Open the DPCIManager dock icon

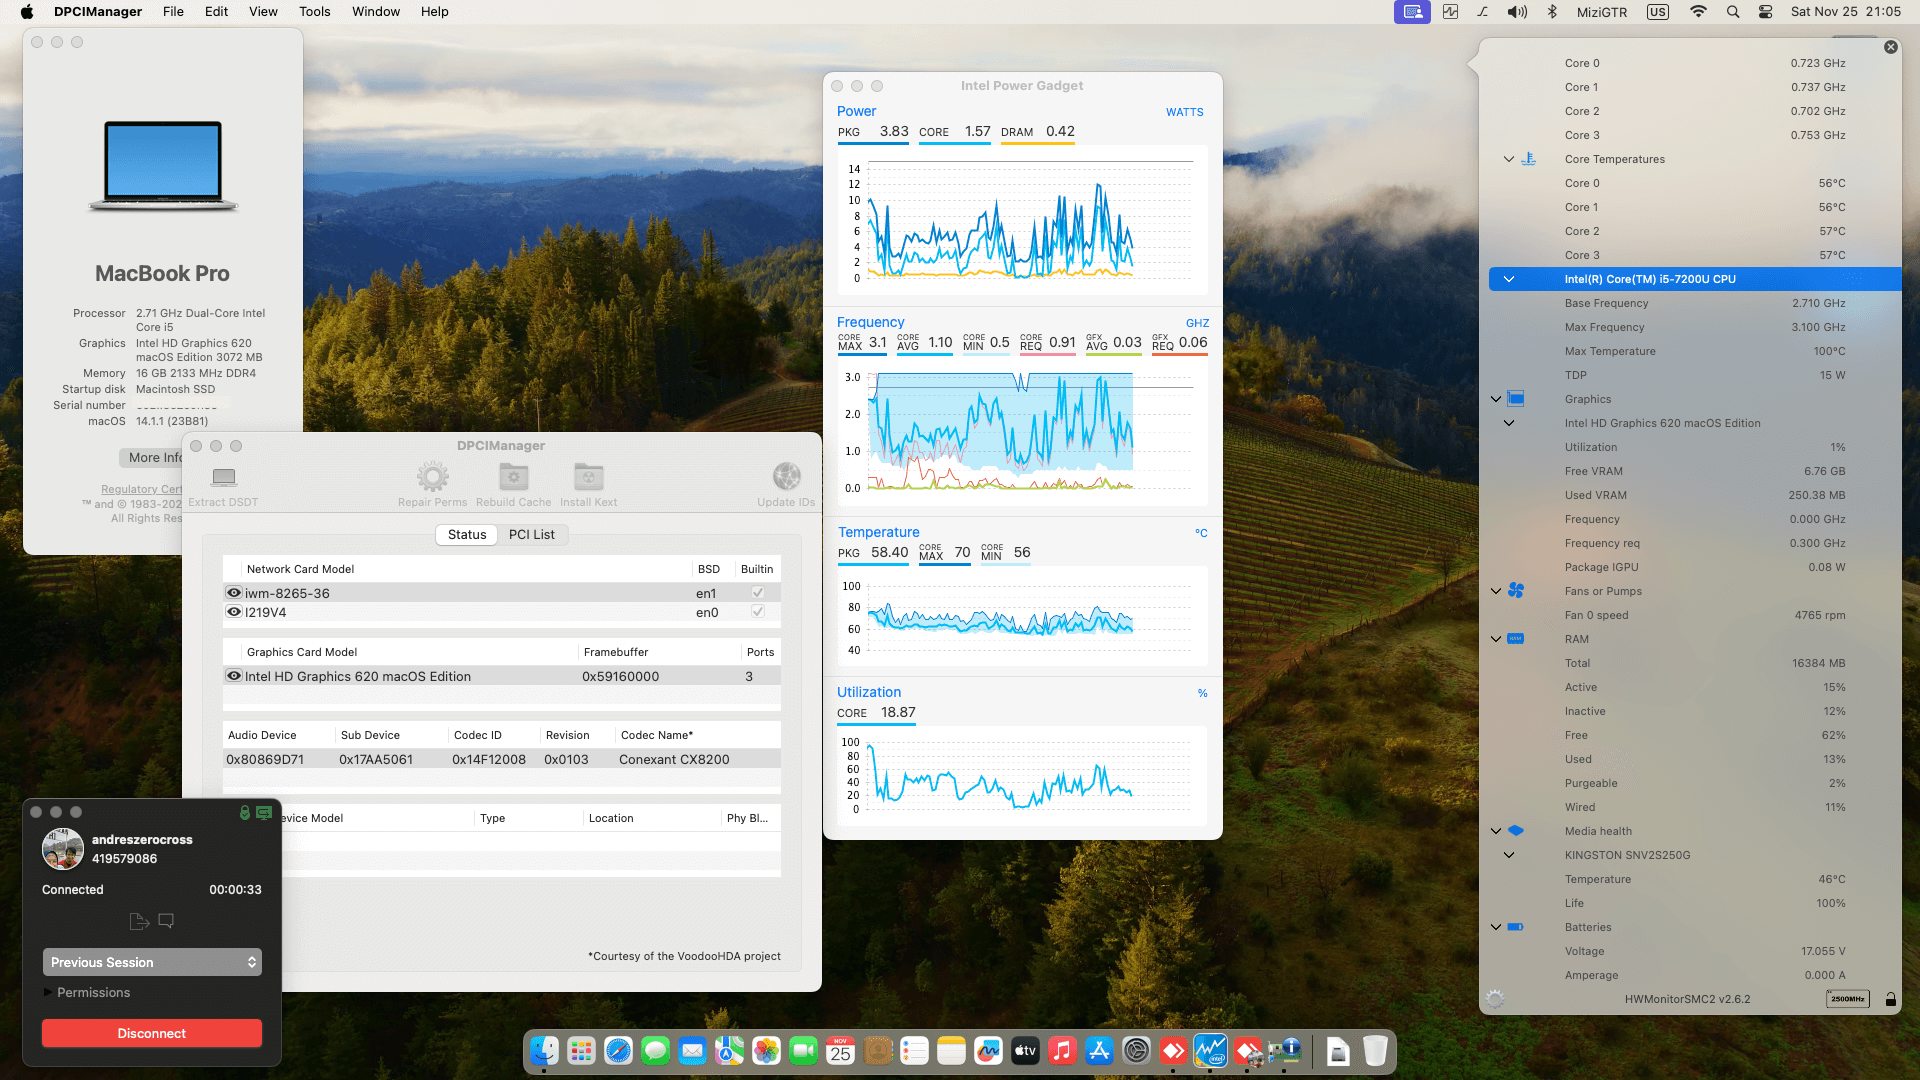[x=1284, y=1051]
